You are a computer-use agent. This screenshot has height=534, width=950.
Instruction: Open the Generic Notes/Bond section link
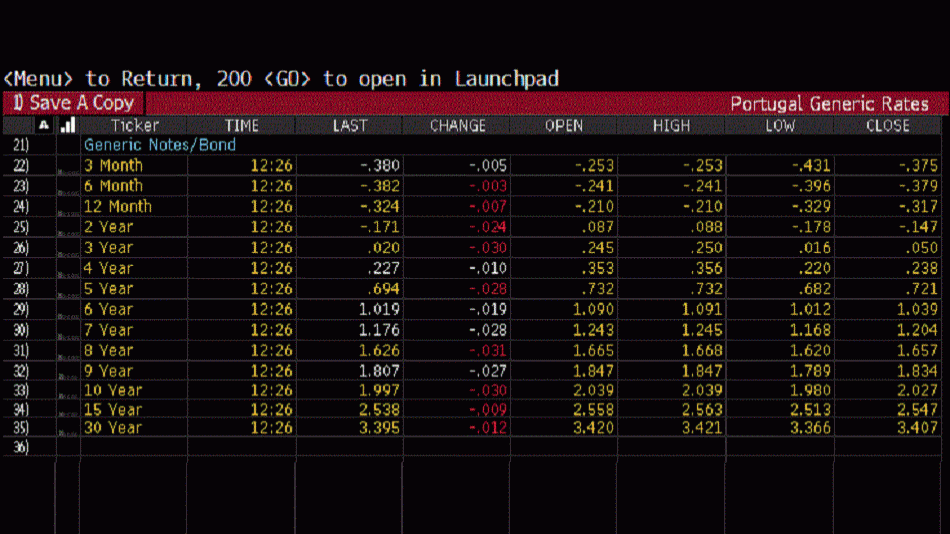click(x=160, y=145)
